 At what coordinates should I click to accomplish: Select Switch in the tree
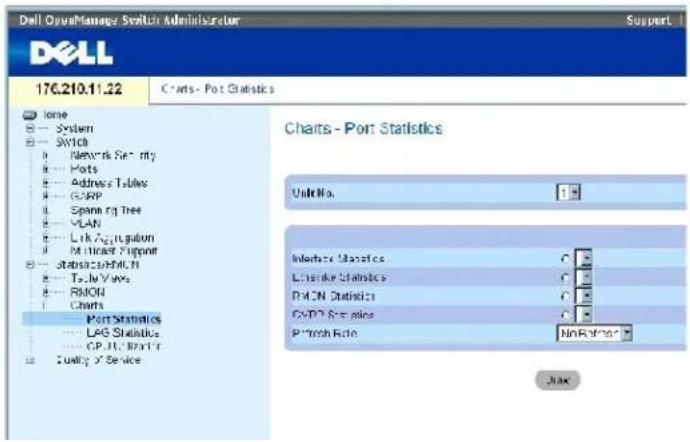point(72,142)
